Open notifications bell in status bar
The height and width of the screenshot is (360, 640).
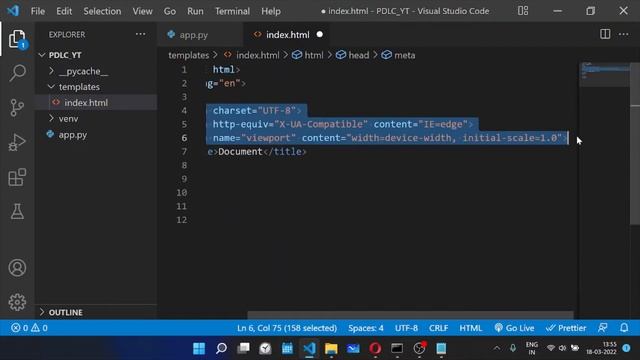[624, 328]
